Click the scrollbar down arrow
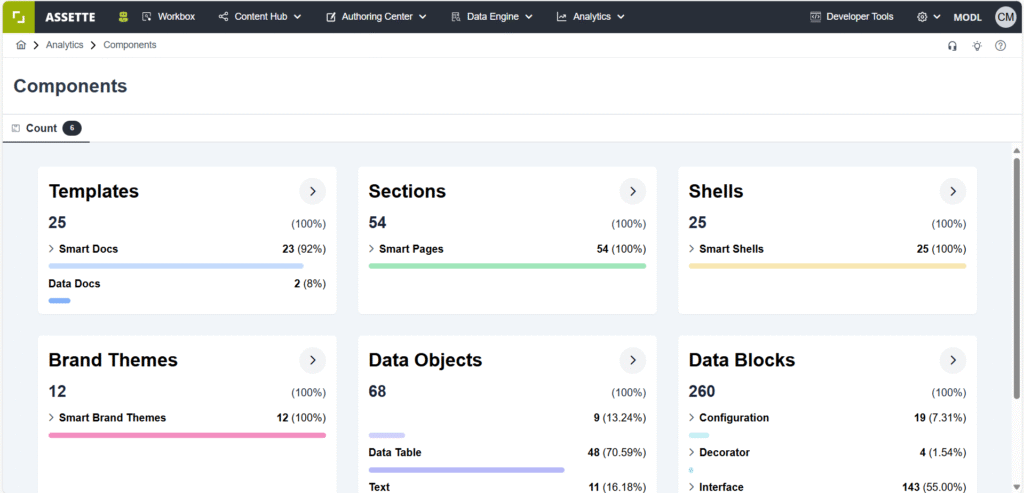This screenshot has height=493, width=1024. pyautogui.click(x=1016, y=485)
